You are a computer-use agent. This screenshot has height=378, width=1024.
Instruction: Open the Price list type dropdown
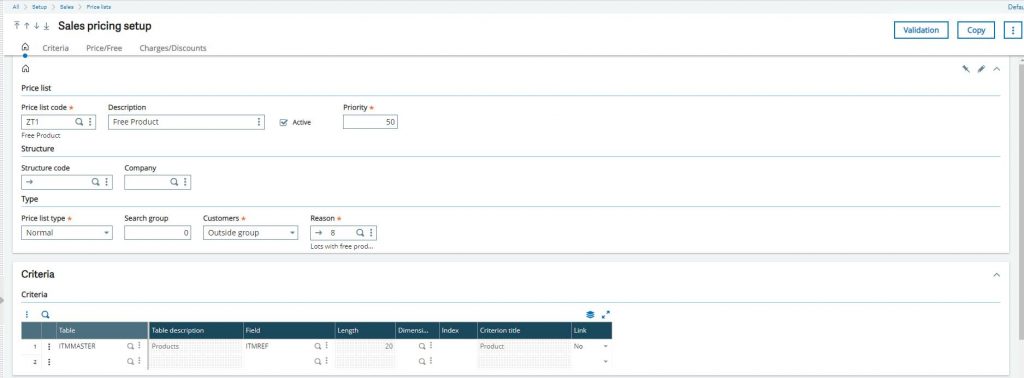(x=67, y=232)
